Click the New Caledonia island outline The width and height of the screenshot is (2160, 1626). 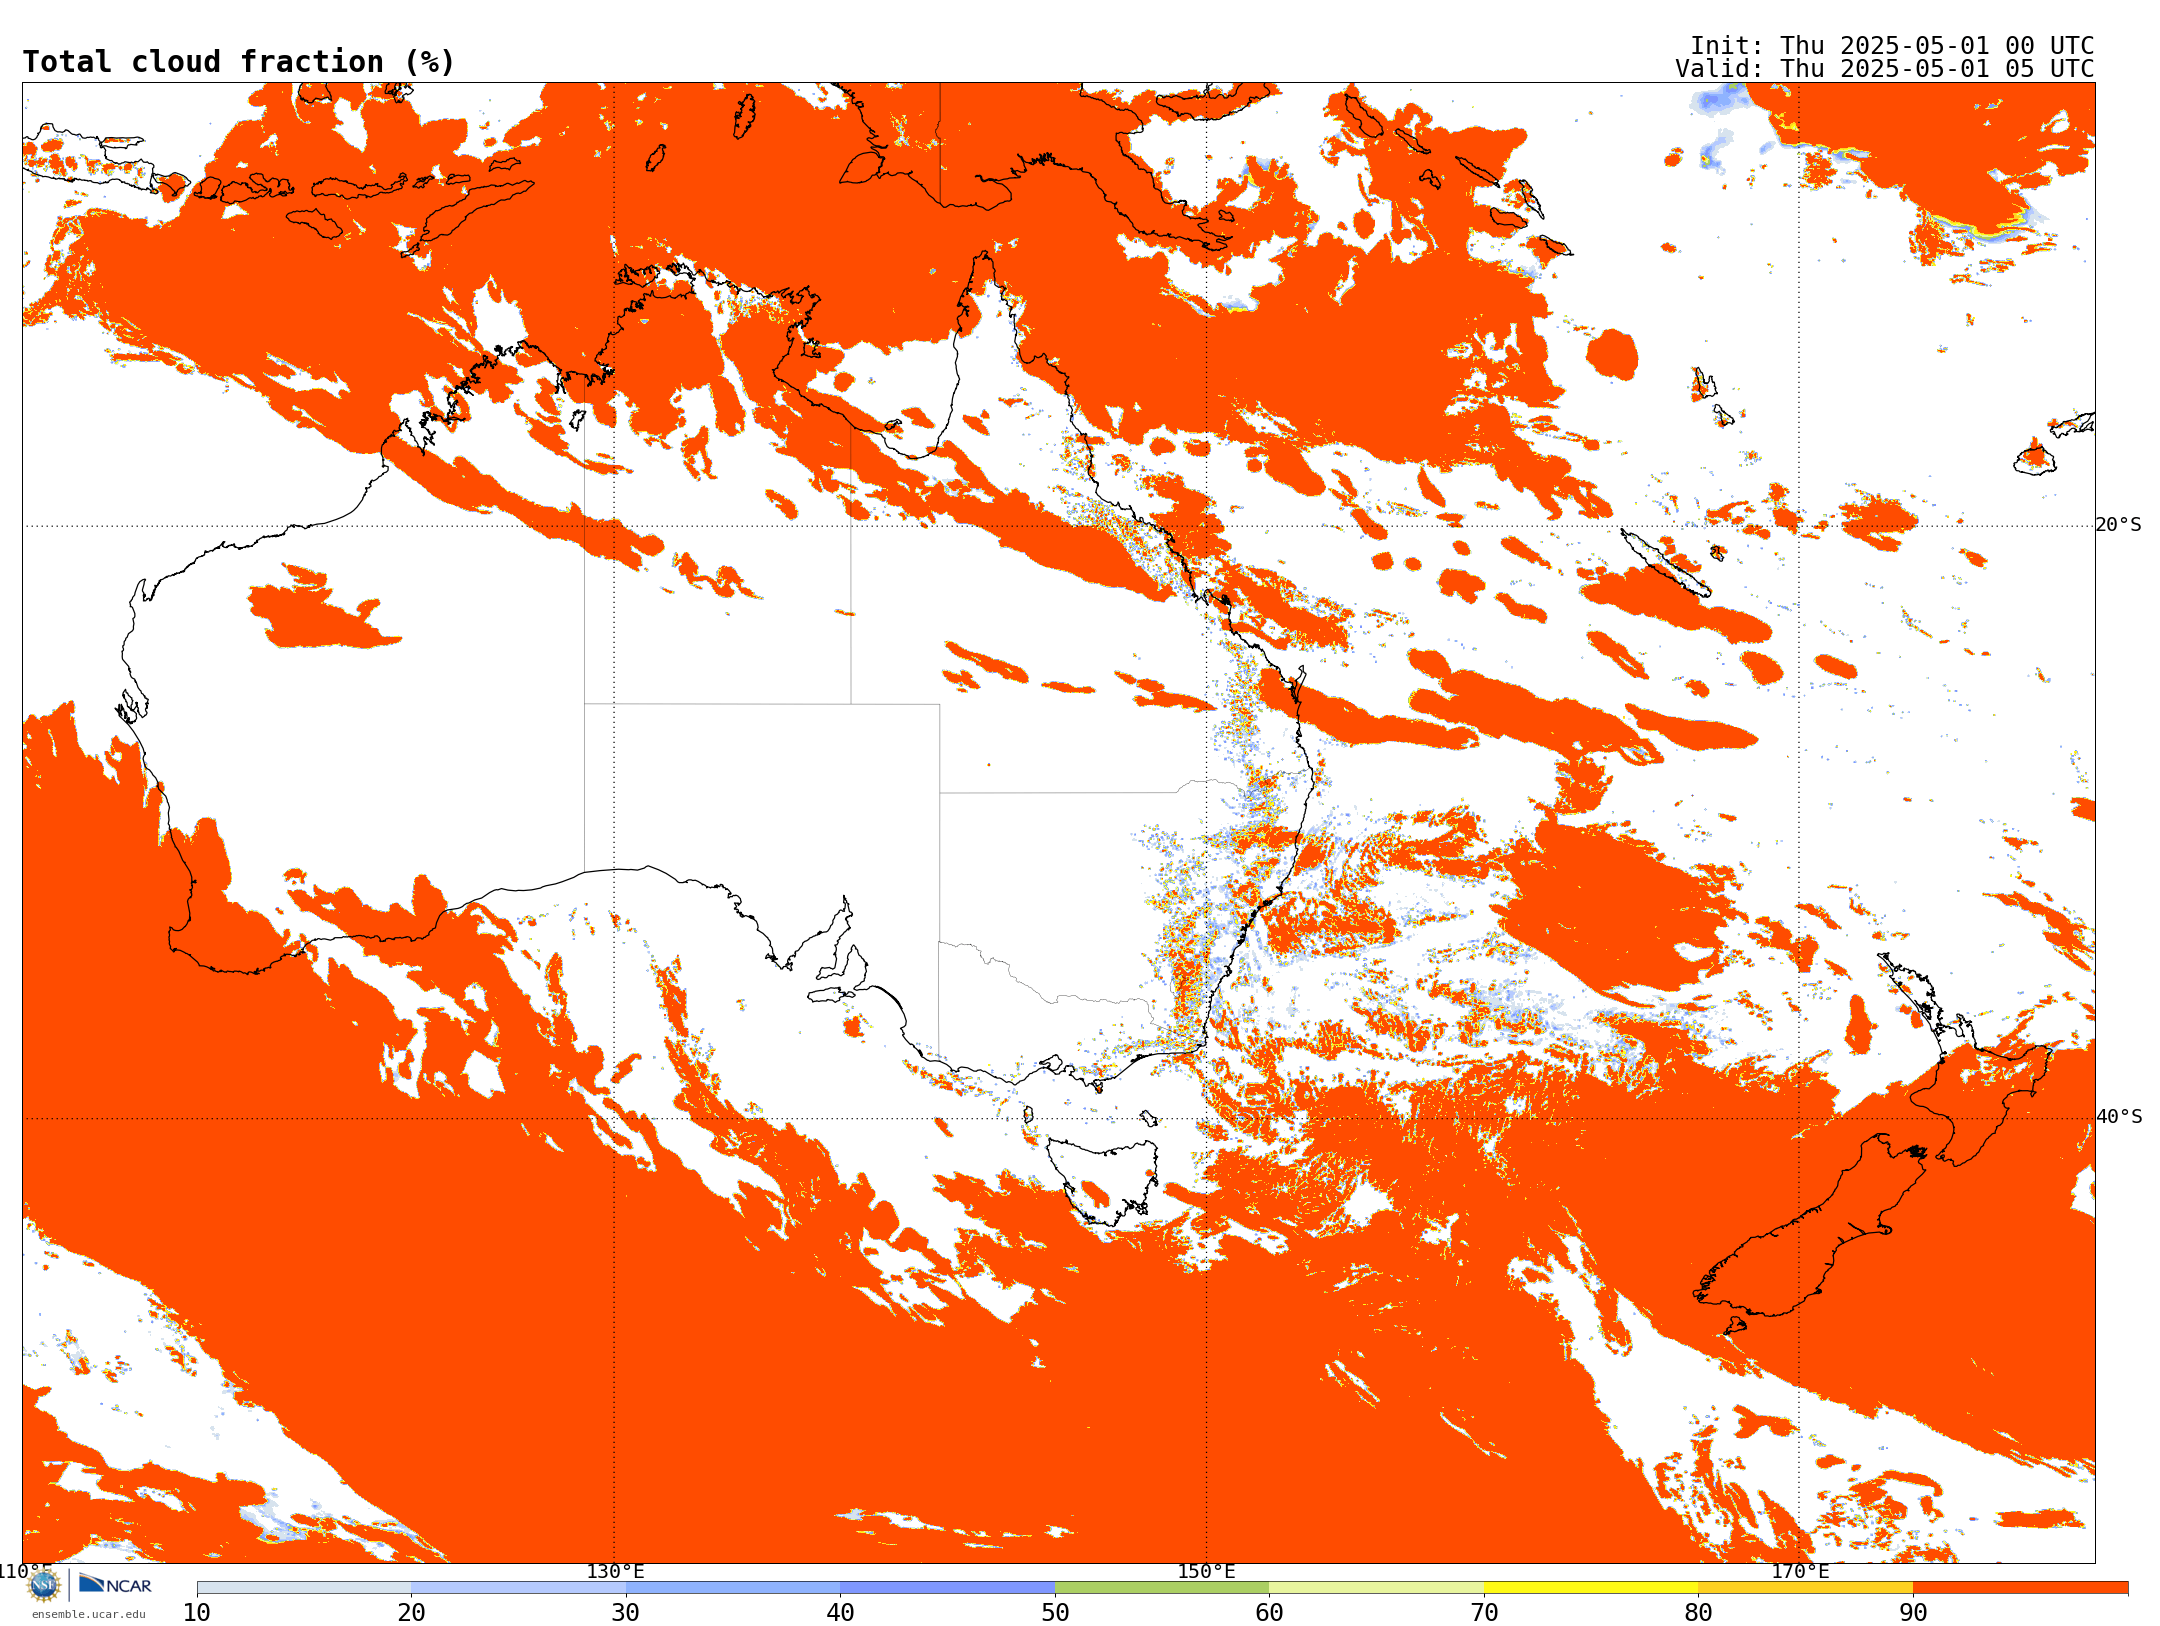(1664, 563)
